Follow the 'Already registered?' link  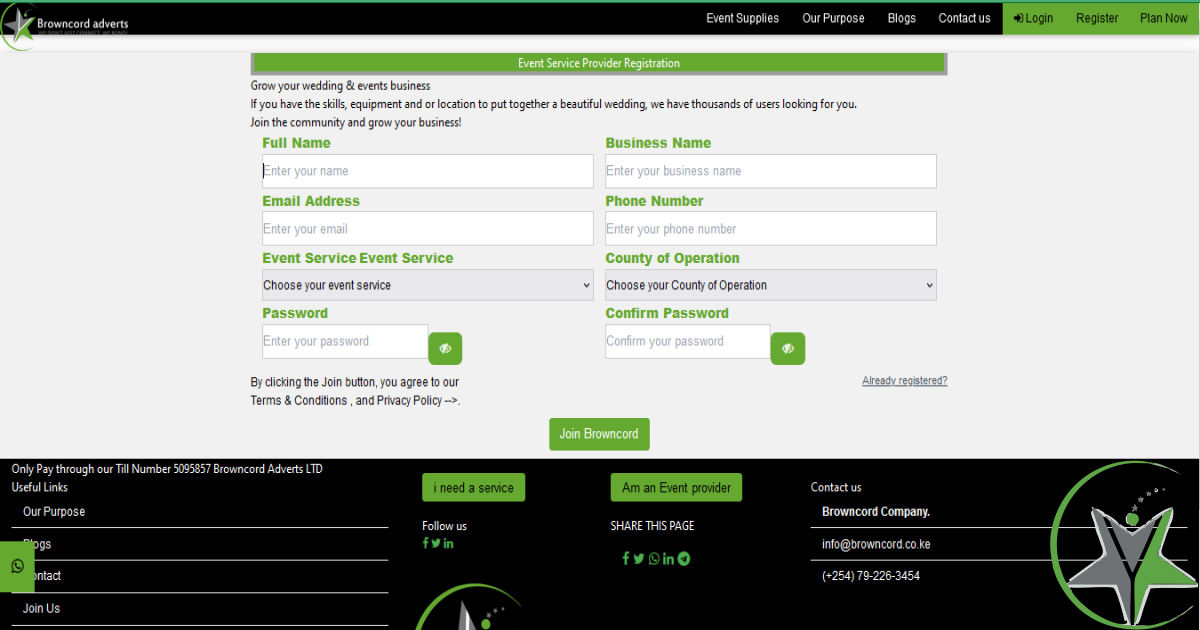[904, 381]
